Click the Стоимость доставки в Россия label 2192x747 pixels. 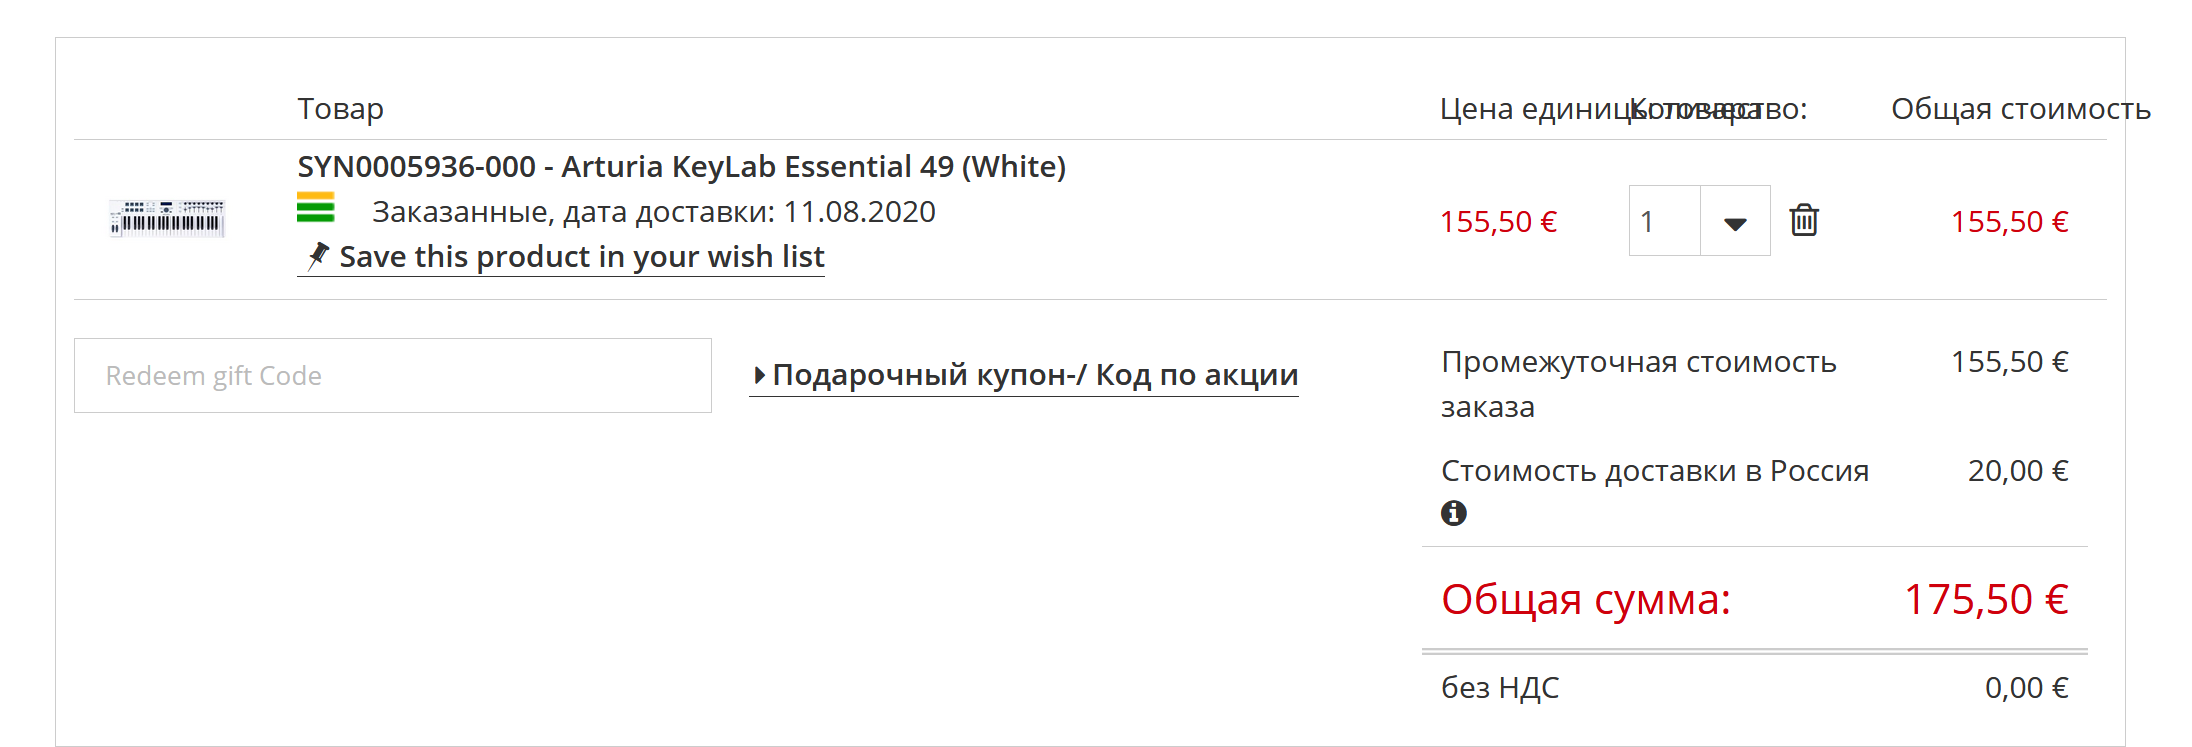(x=1655, y=471)
